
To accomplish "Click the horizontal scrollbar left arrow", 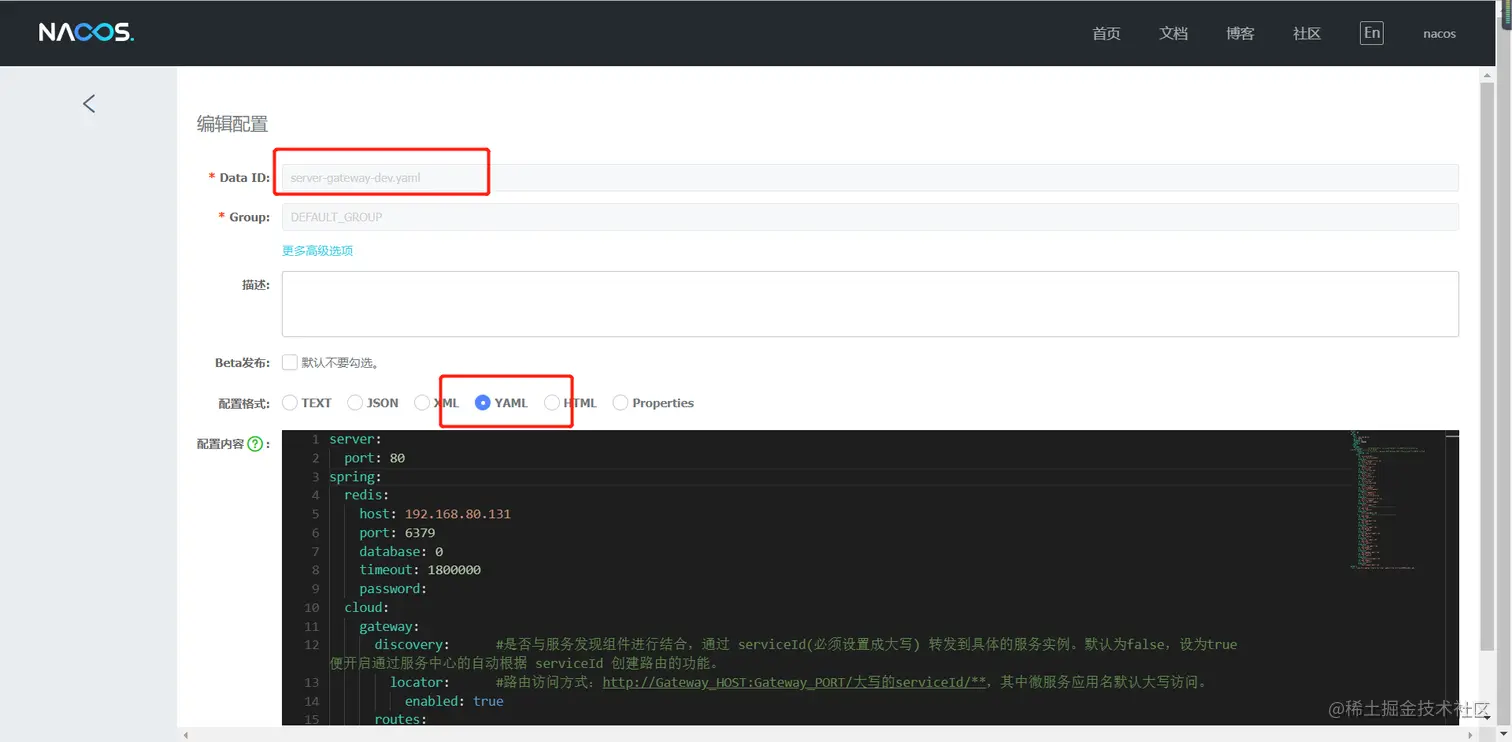I will click(x=186, y=735).
